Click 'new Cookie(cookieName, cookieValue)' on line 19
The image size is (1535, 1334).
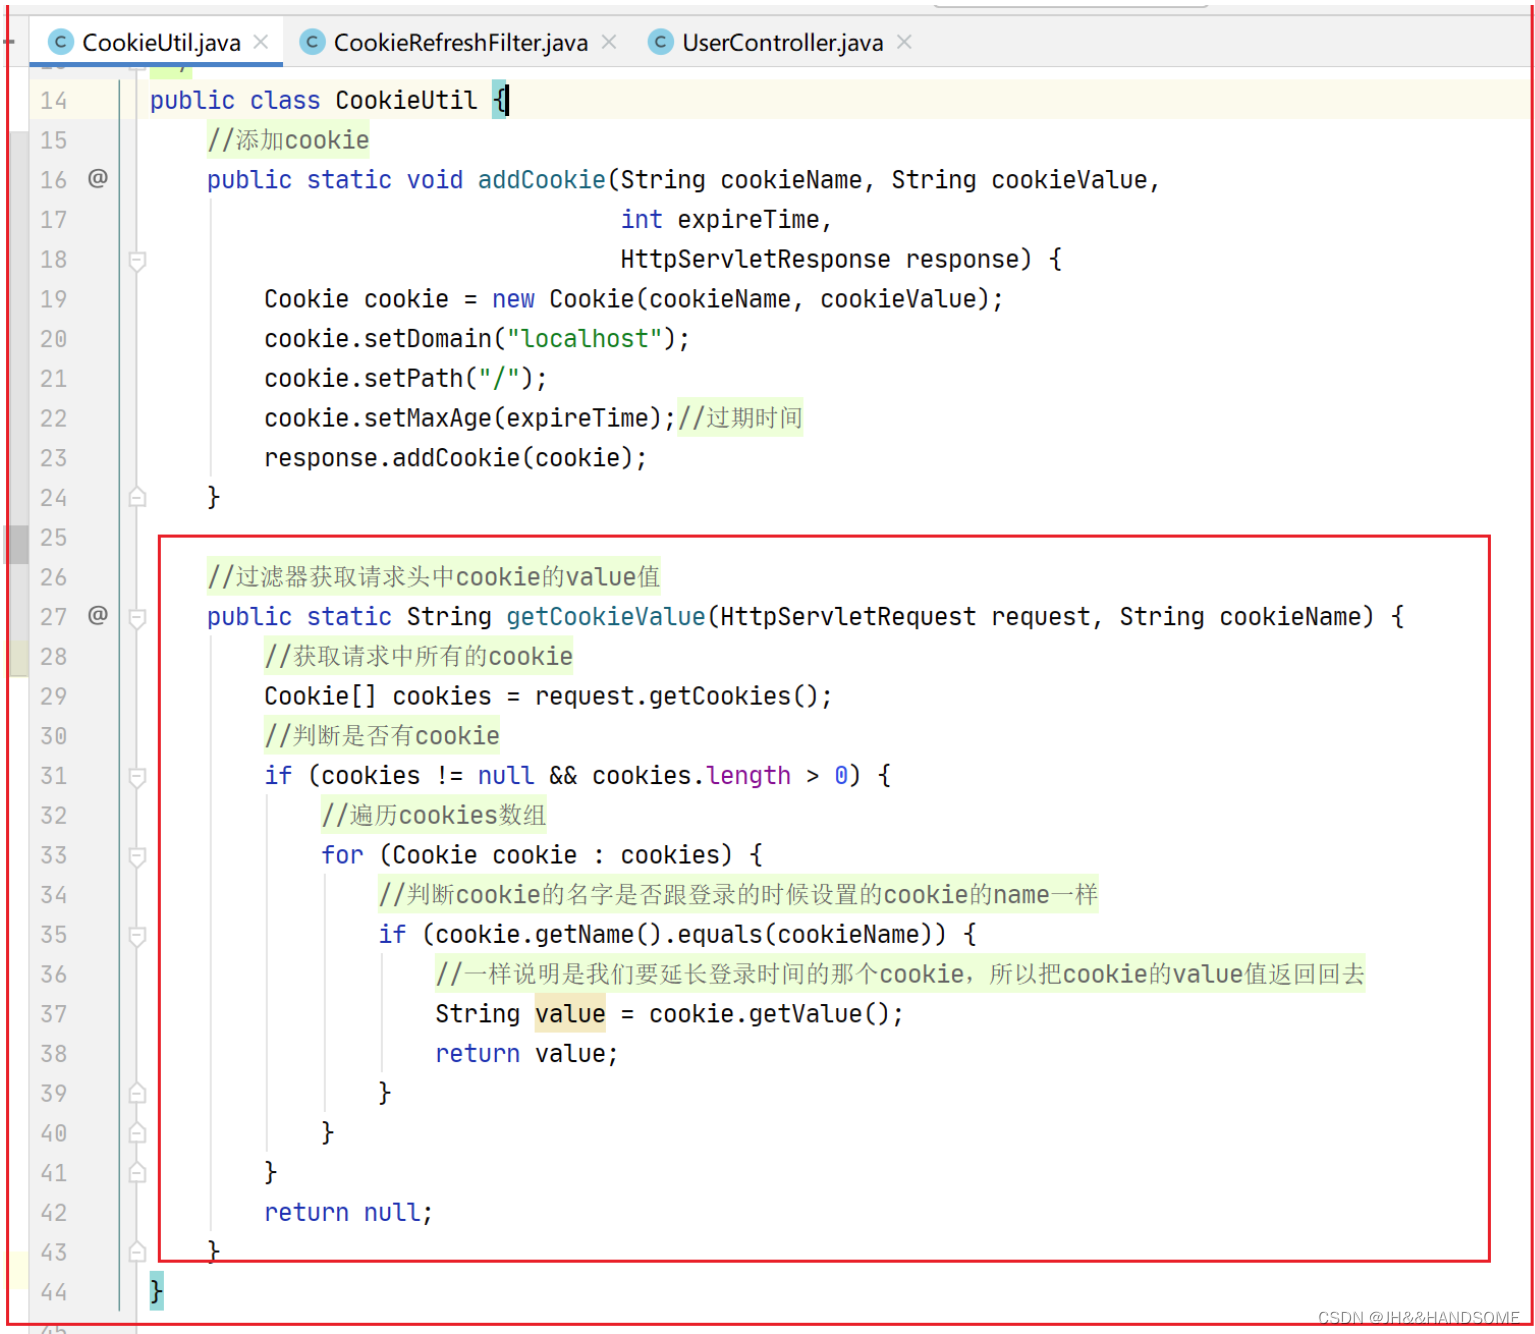click(740, 299)
